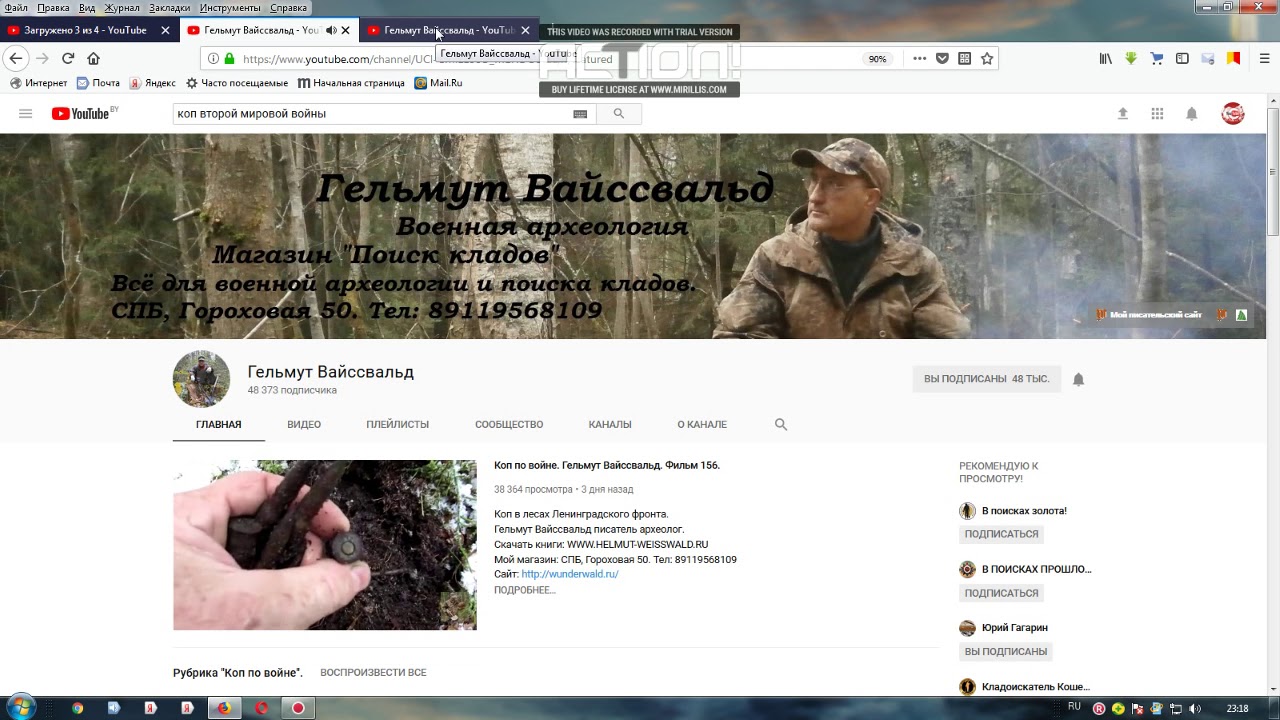Open the Яндекс bookmark
This screenshot has width=1280, height=720.
point(152,83)
